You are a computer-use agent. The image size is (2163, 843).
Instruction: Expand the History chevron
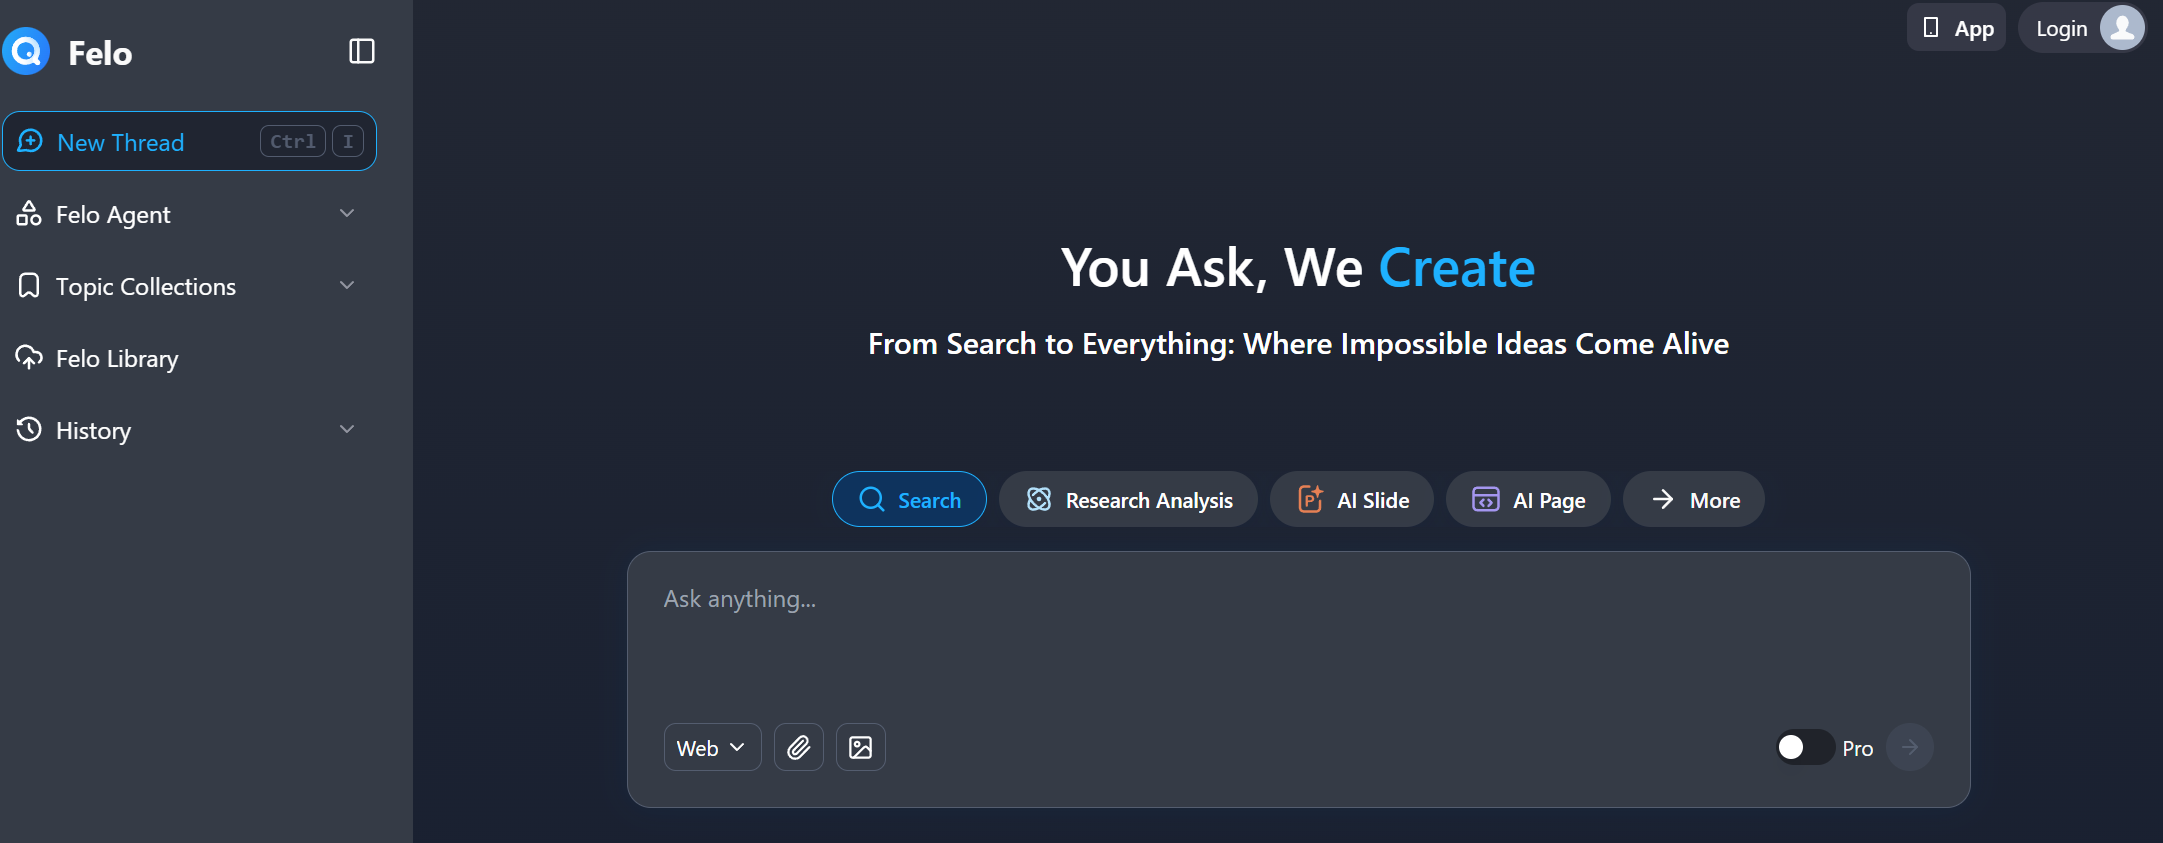tap(347, 429)
